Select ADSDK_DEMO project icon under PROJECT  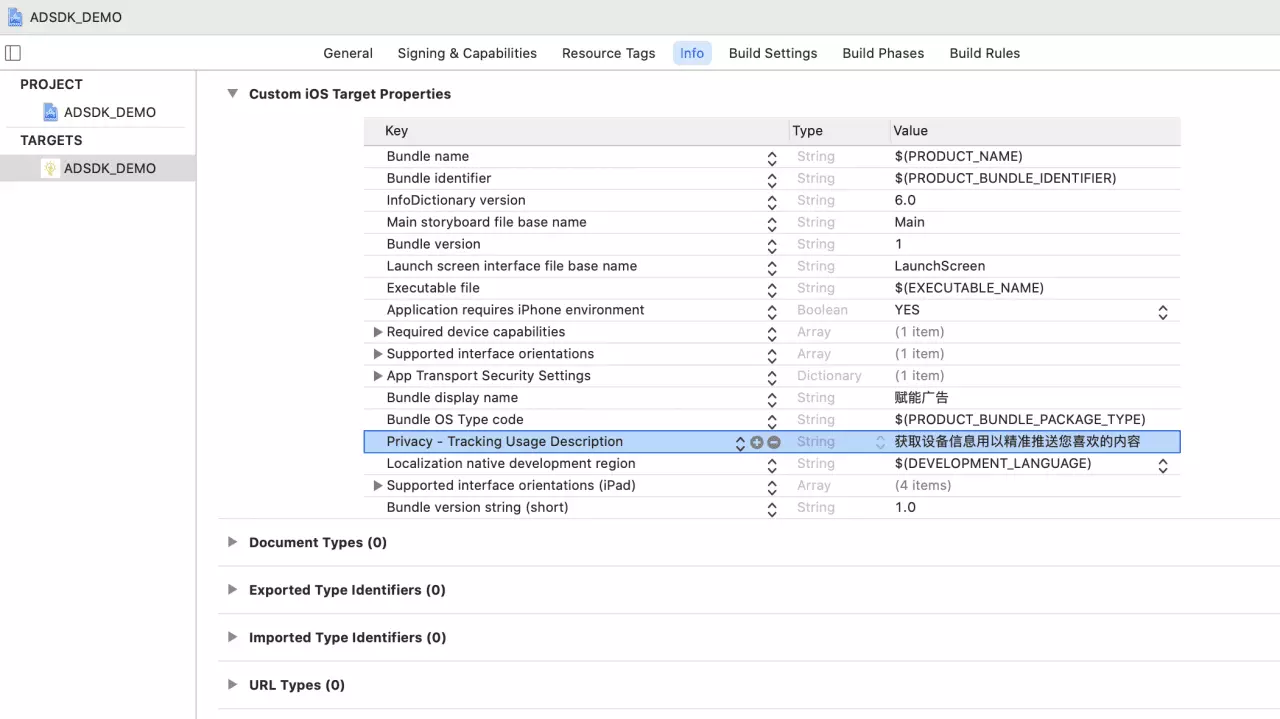click(51, 112)
